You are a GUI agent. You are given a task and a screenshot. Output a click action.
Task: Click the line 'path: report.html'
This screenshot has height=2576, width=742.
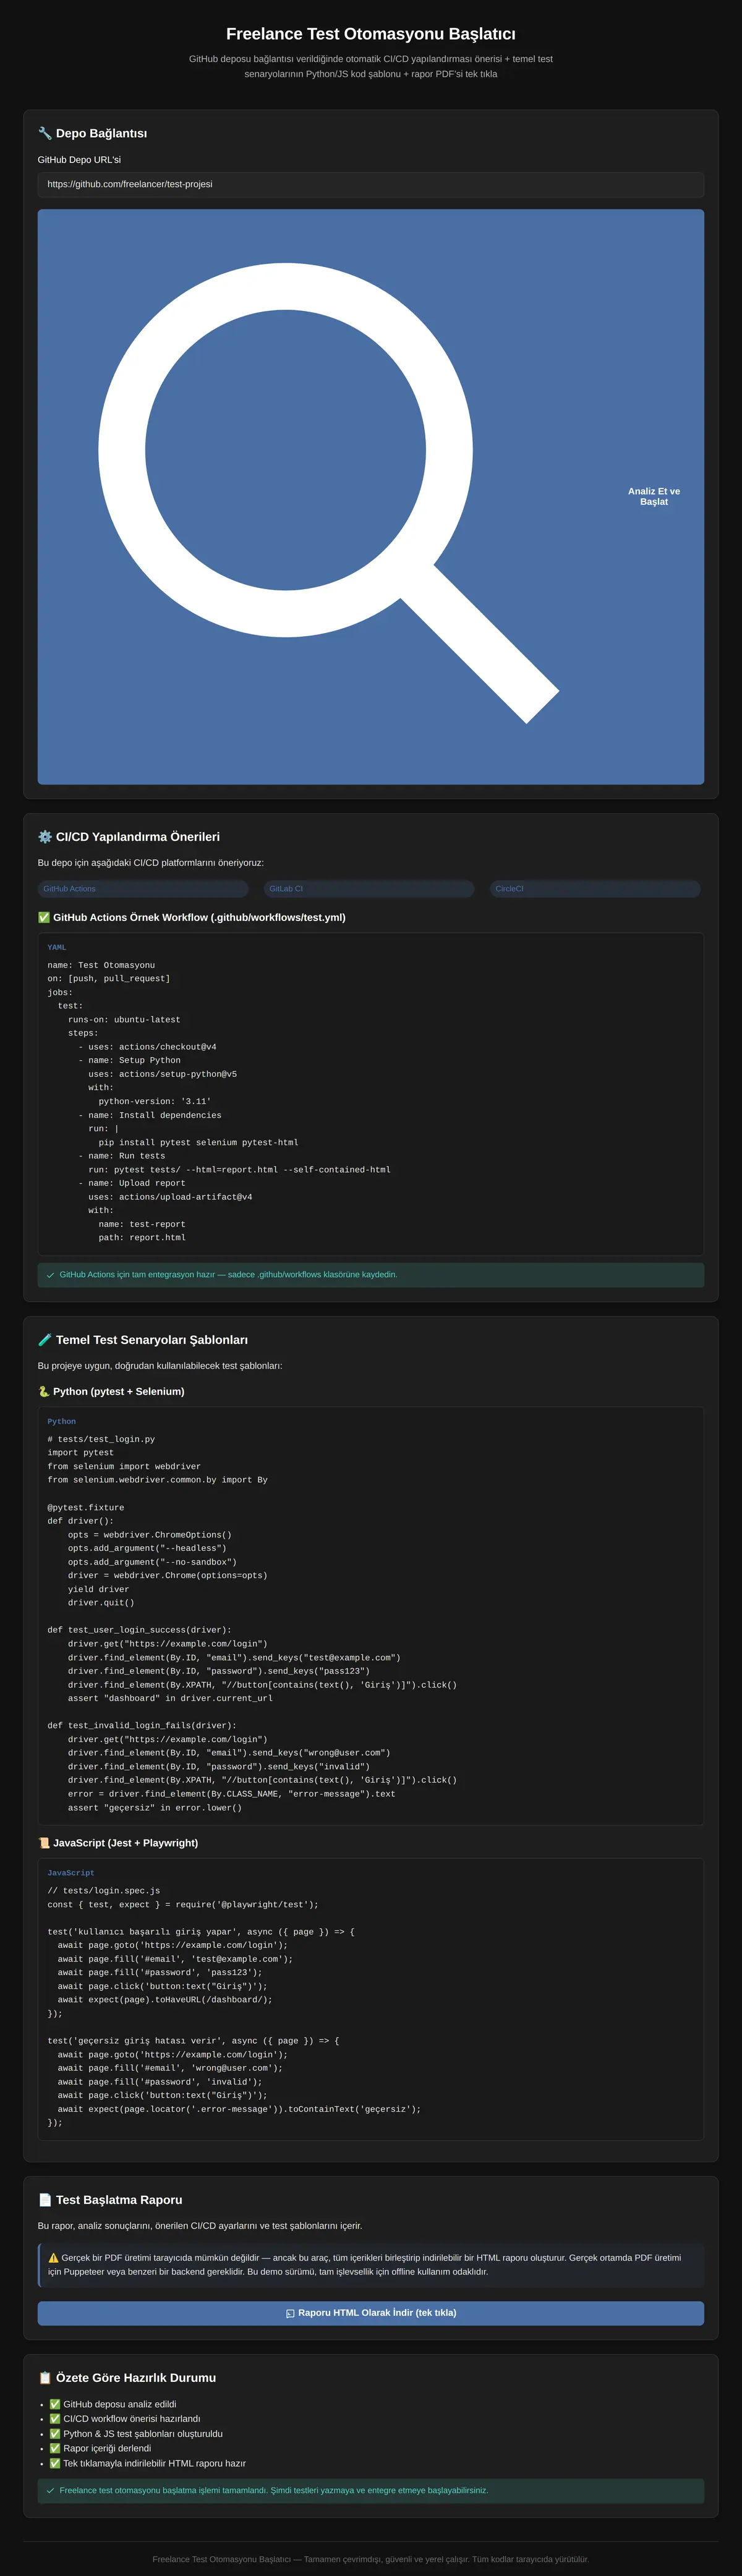point(142,1238)
